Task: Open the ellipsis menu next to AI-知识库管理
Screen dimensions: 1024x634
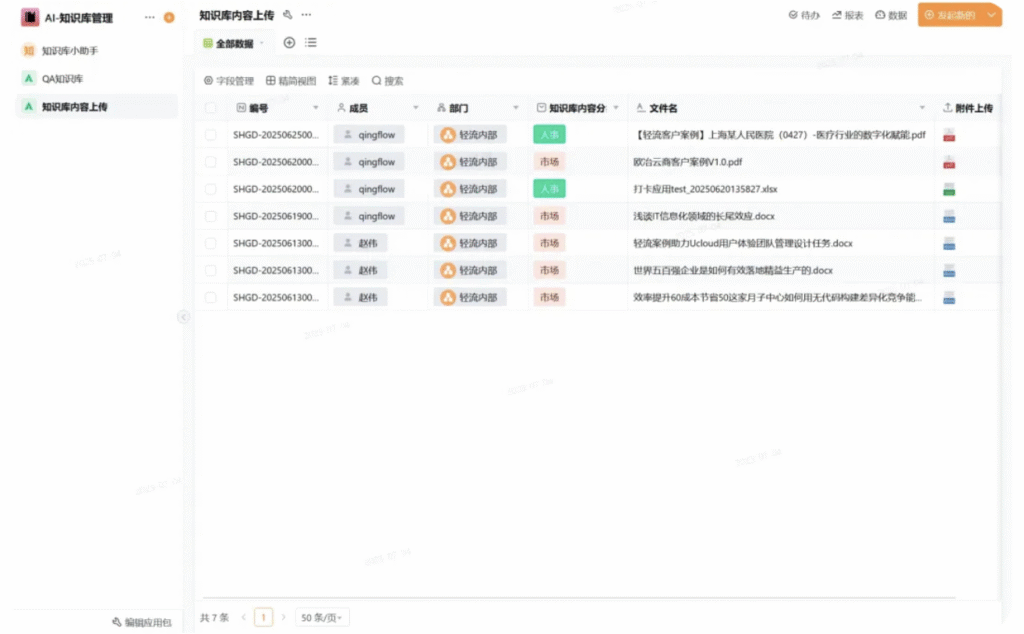Action: pos(150,18)
